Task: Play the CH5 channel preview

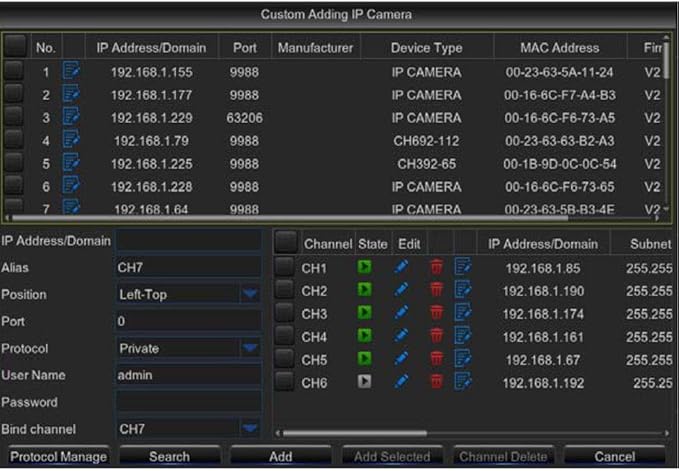Action: point(365,358)
